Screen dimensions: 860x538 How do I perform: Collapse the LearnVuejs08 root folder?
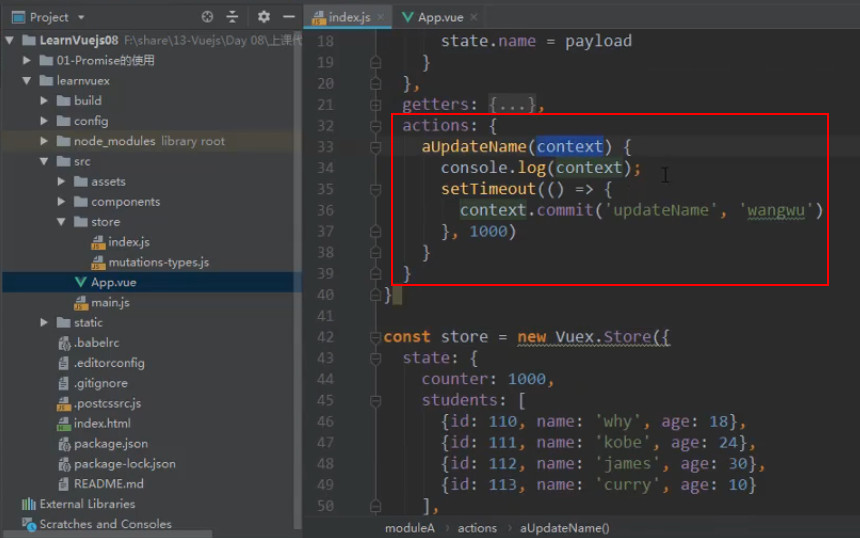pyautogui.click(x=9, y=40)
